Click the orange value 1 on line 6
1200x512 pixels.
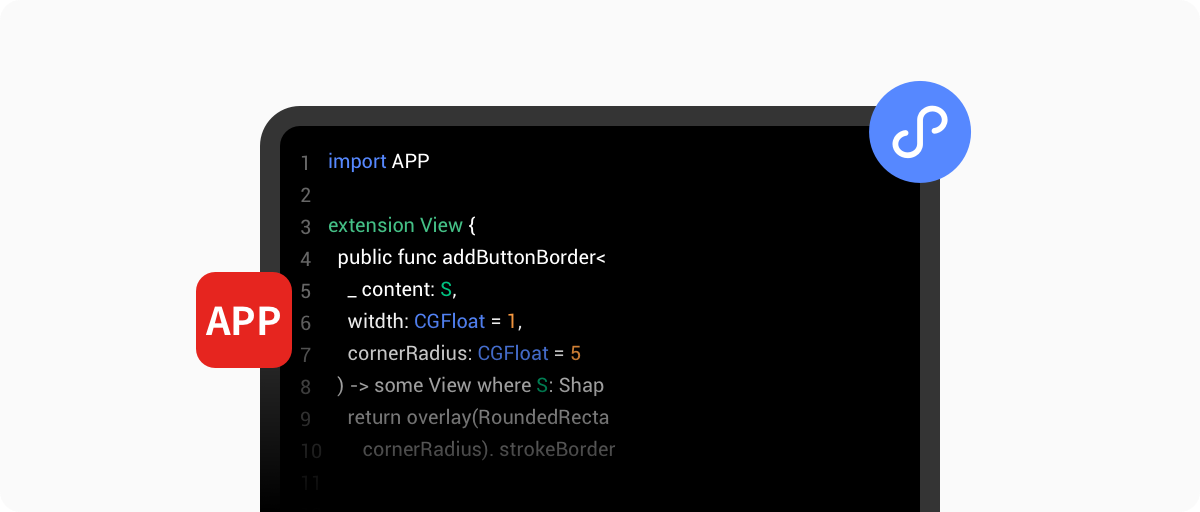pyautogui.click(x=512, y=321)
